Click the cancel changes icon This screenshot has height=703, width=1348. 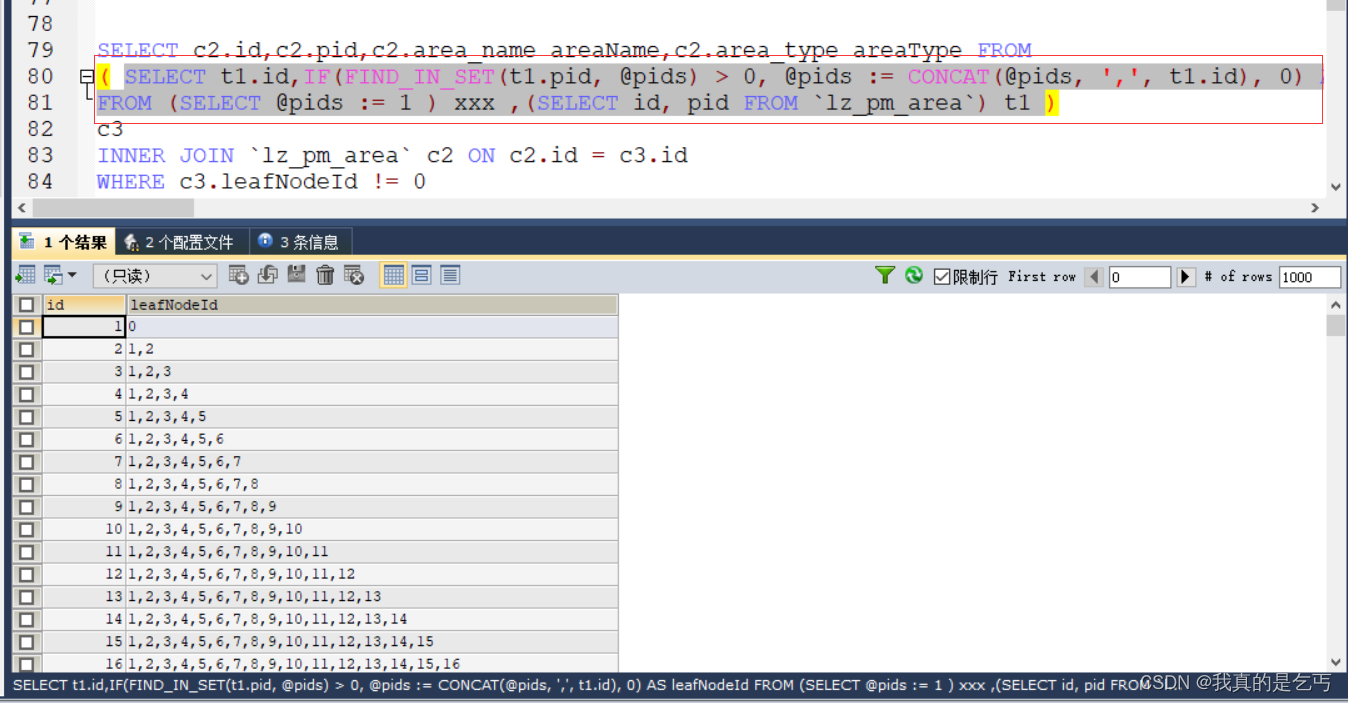(x=354, y=275)
